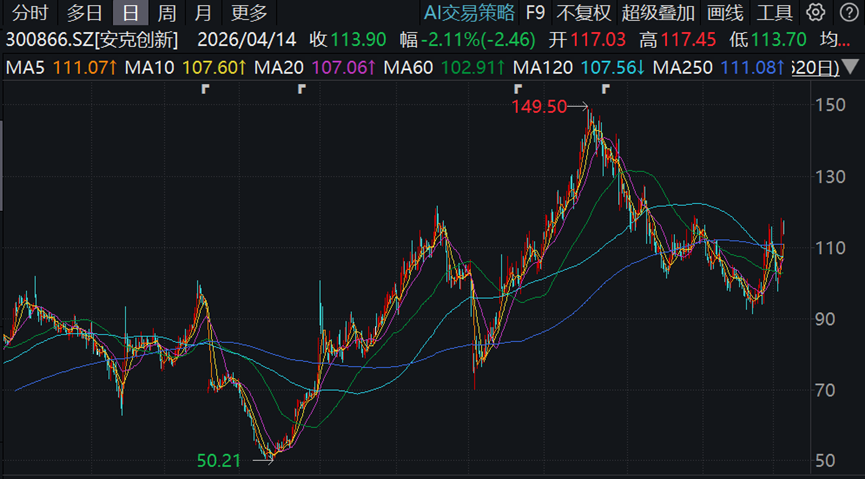The width and height of the screenshot is (865, 479).
Task: Activate the 画线 drawing tools
Action: 725,12
